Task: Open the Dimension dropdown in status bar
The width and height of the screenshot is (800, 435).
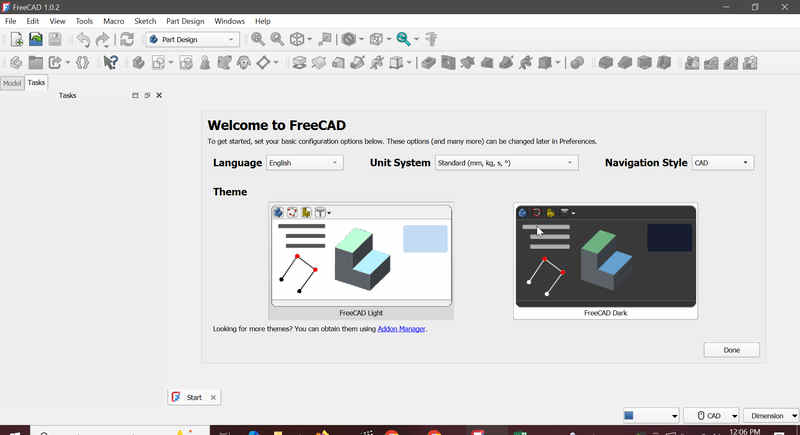Action: point(771,416)
